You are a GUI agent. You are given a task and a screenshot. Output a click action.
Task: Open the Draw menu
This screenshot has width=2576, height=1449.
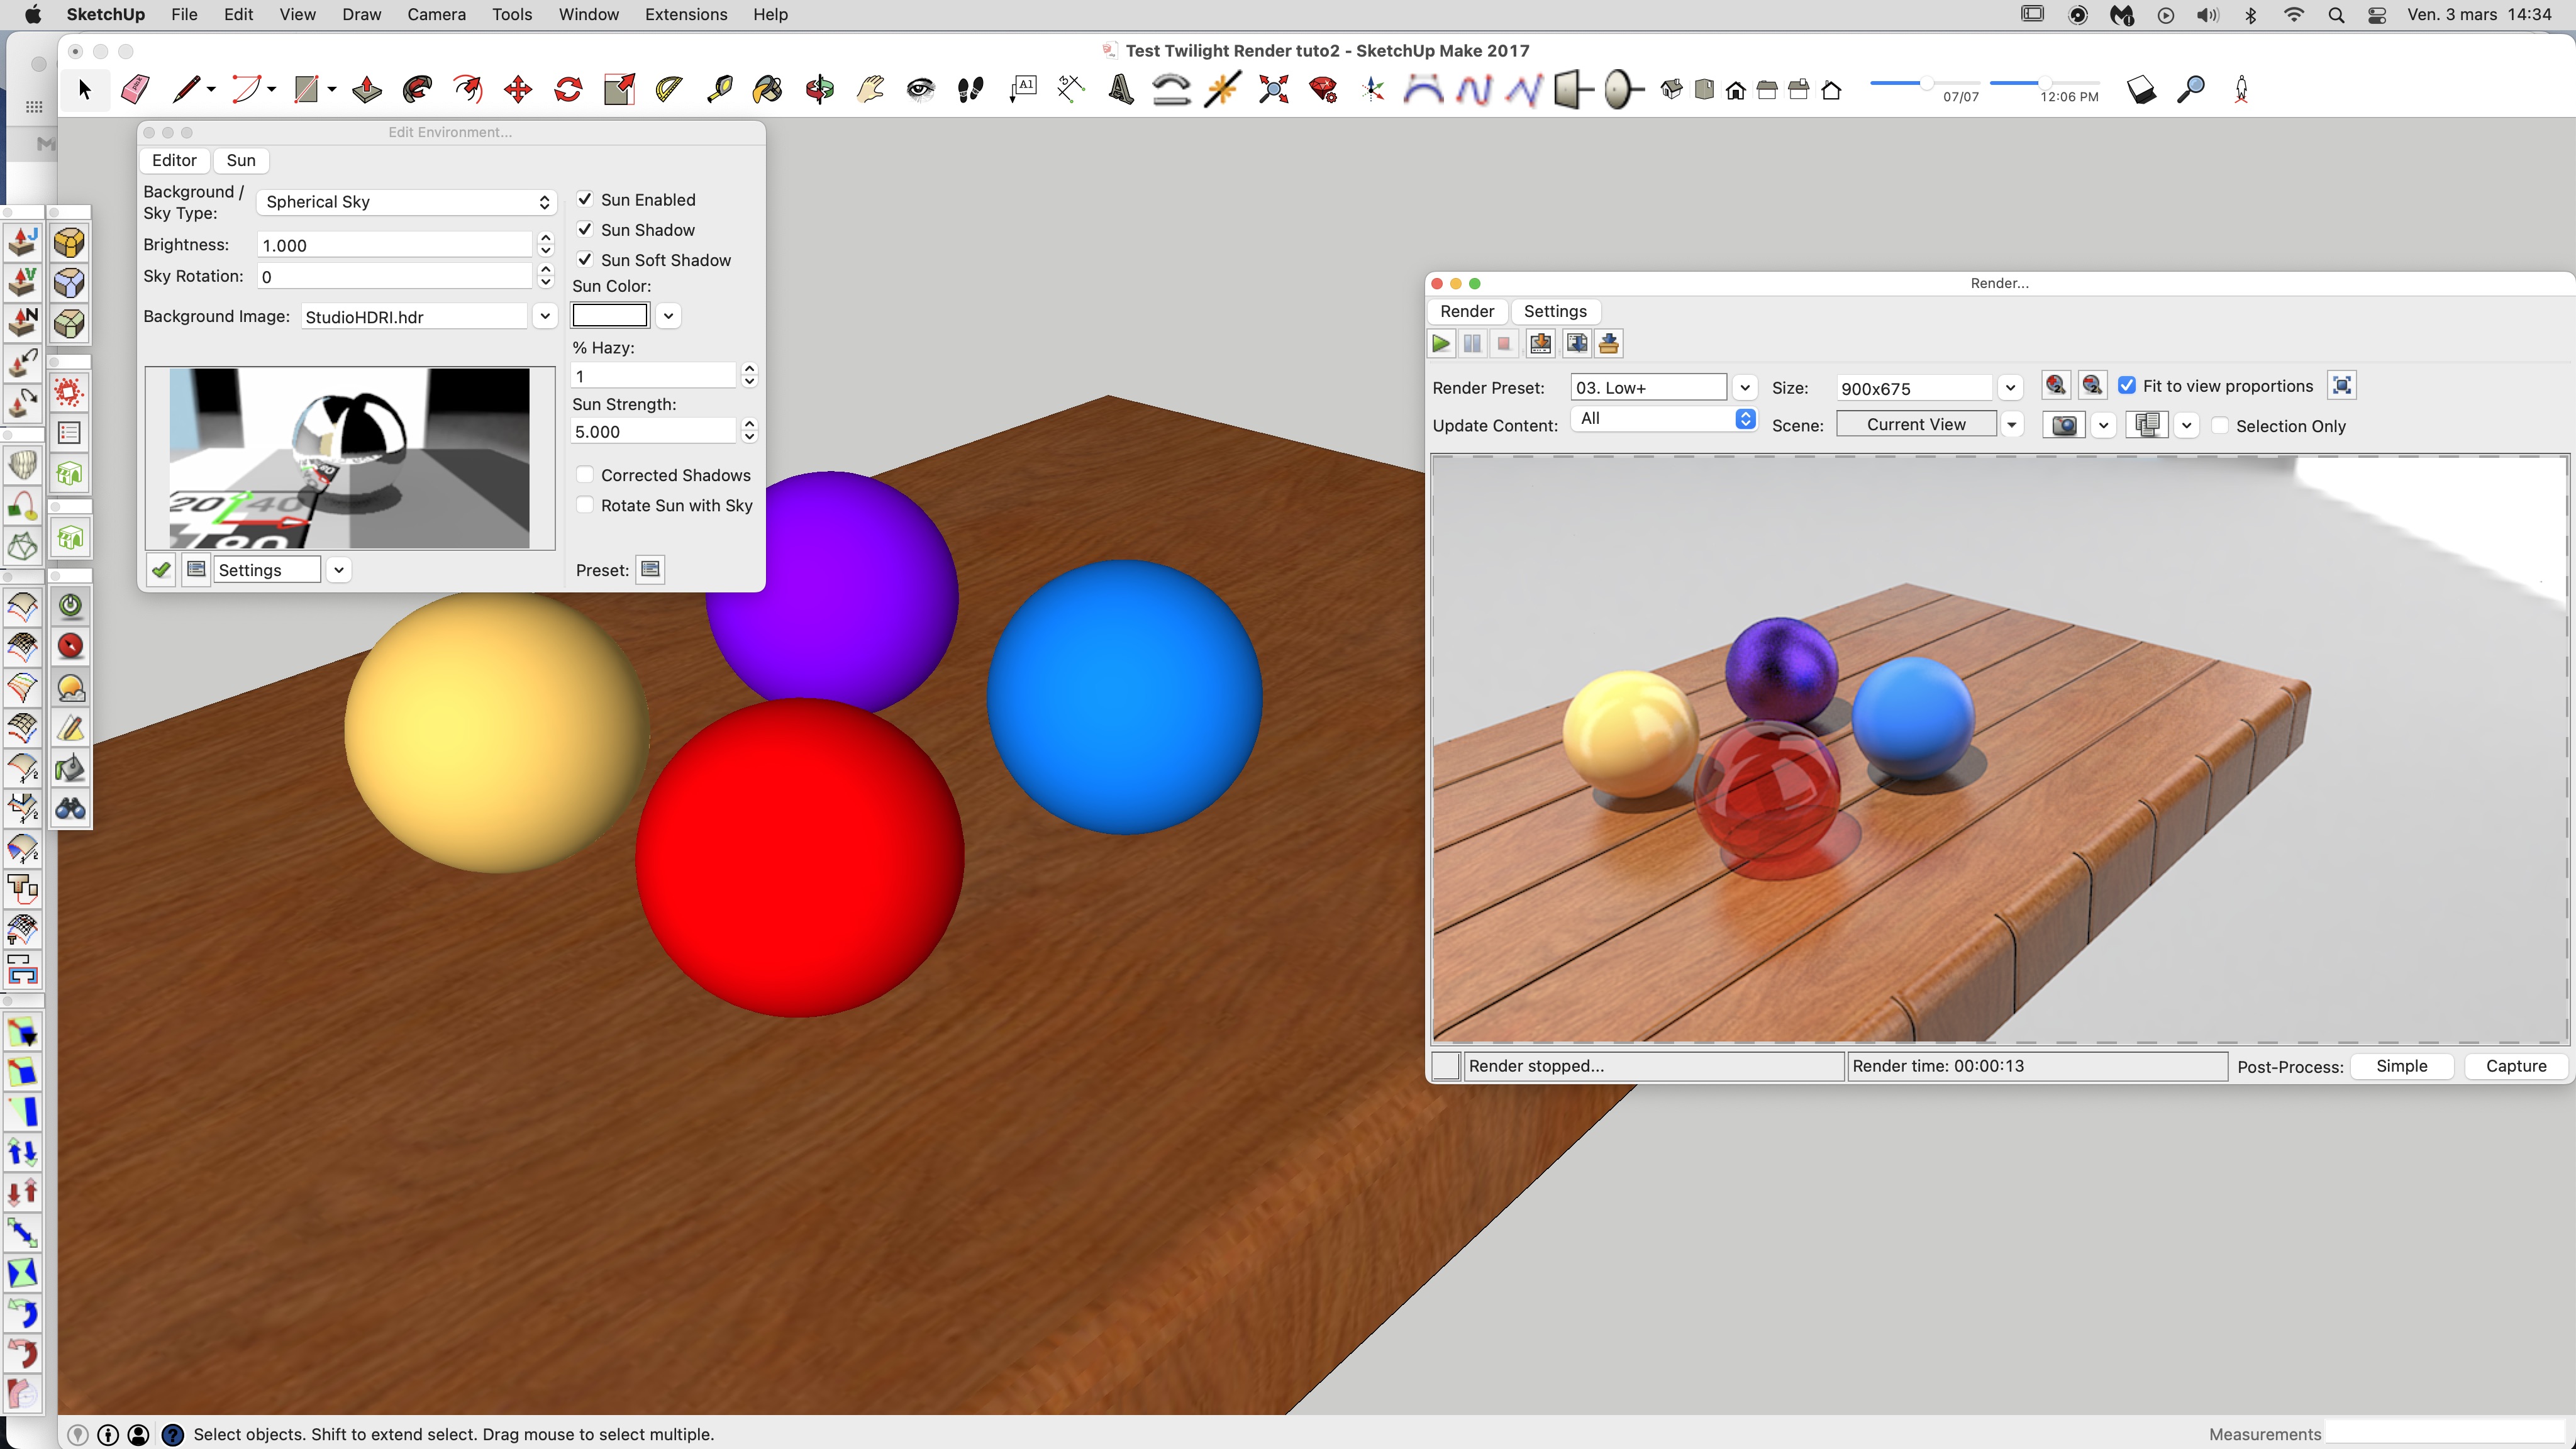[361, 14]
